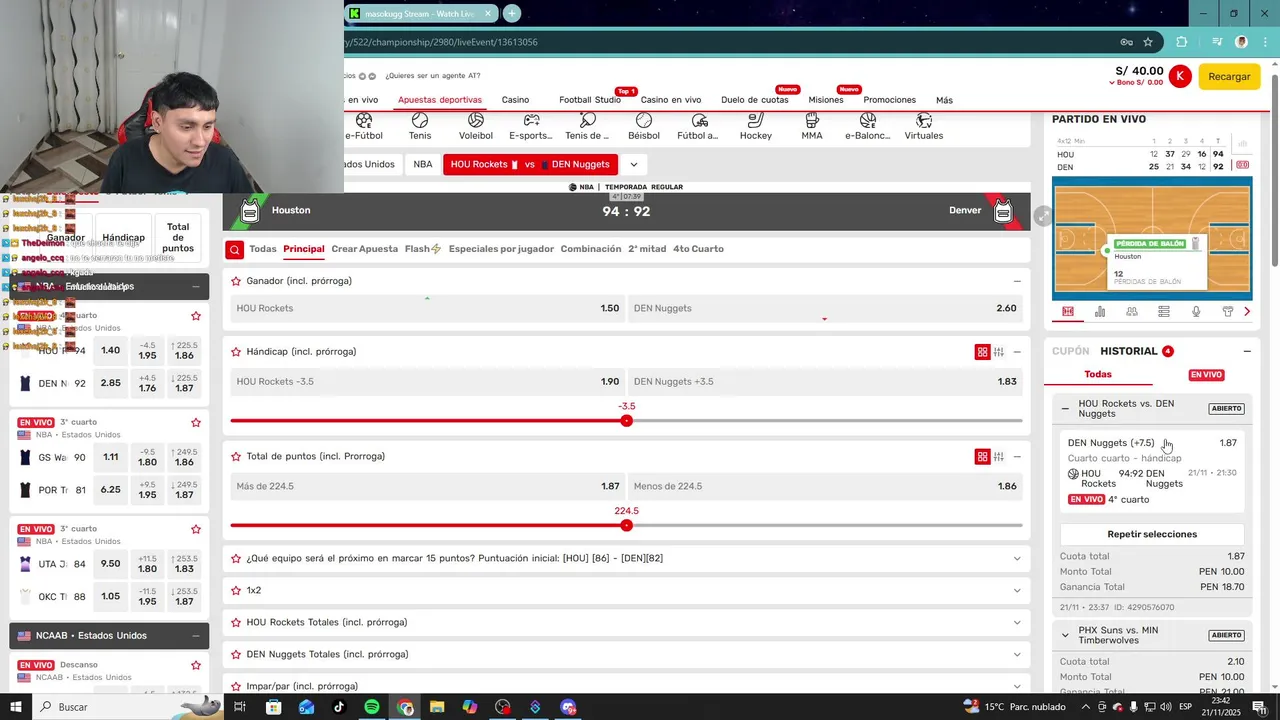Viewport: 1280px width, 720px height.
Task: Favorite the UTA vs OKC sidebar match star
Action: [x=196, y=529]
